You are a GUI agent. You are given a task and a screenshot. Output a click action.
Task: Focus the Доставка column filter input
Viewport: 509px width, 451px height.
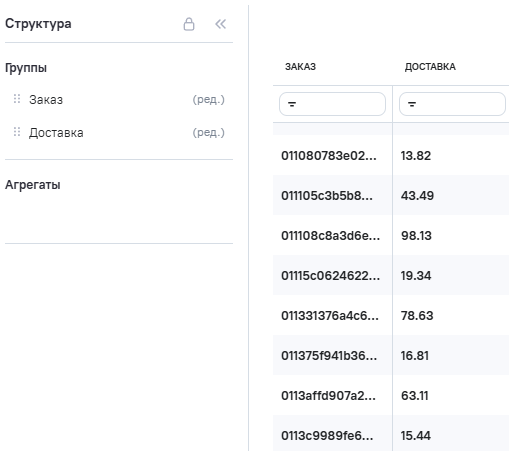[x=452, y=104]
